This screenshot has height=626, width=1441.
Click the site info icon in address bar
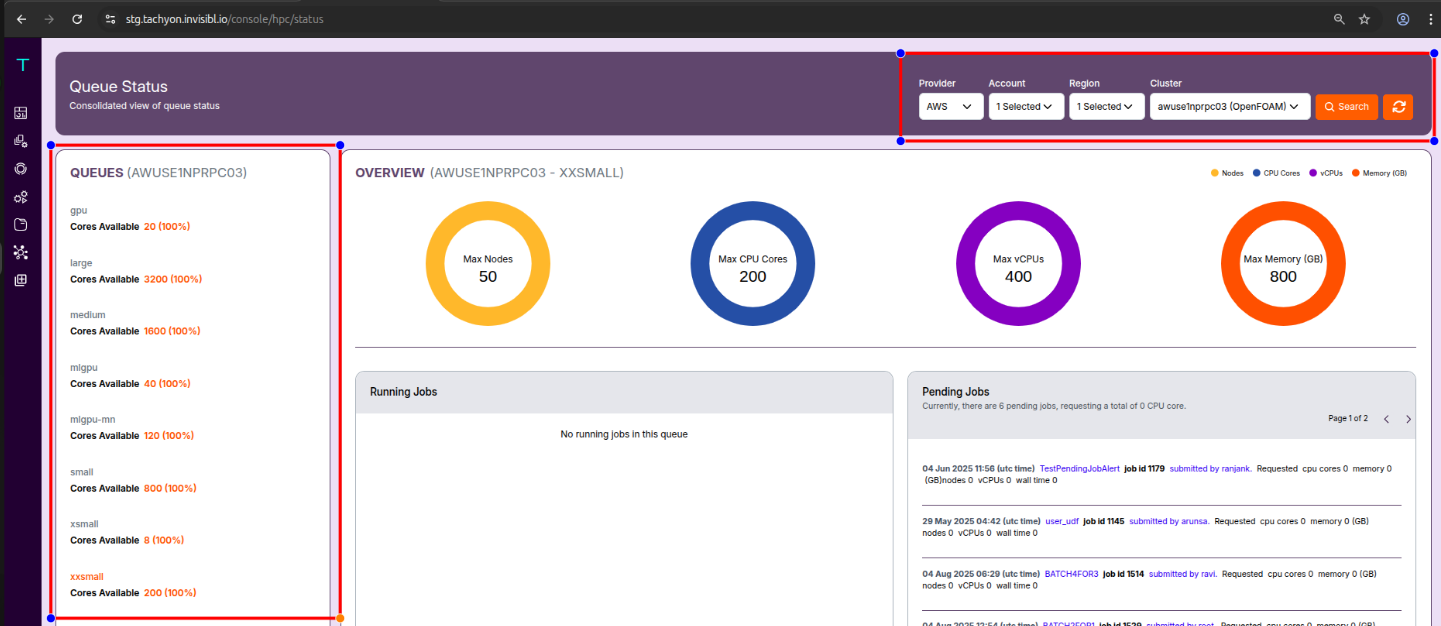(110, 19)
